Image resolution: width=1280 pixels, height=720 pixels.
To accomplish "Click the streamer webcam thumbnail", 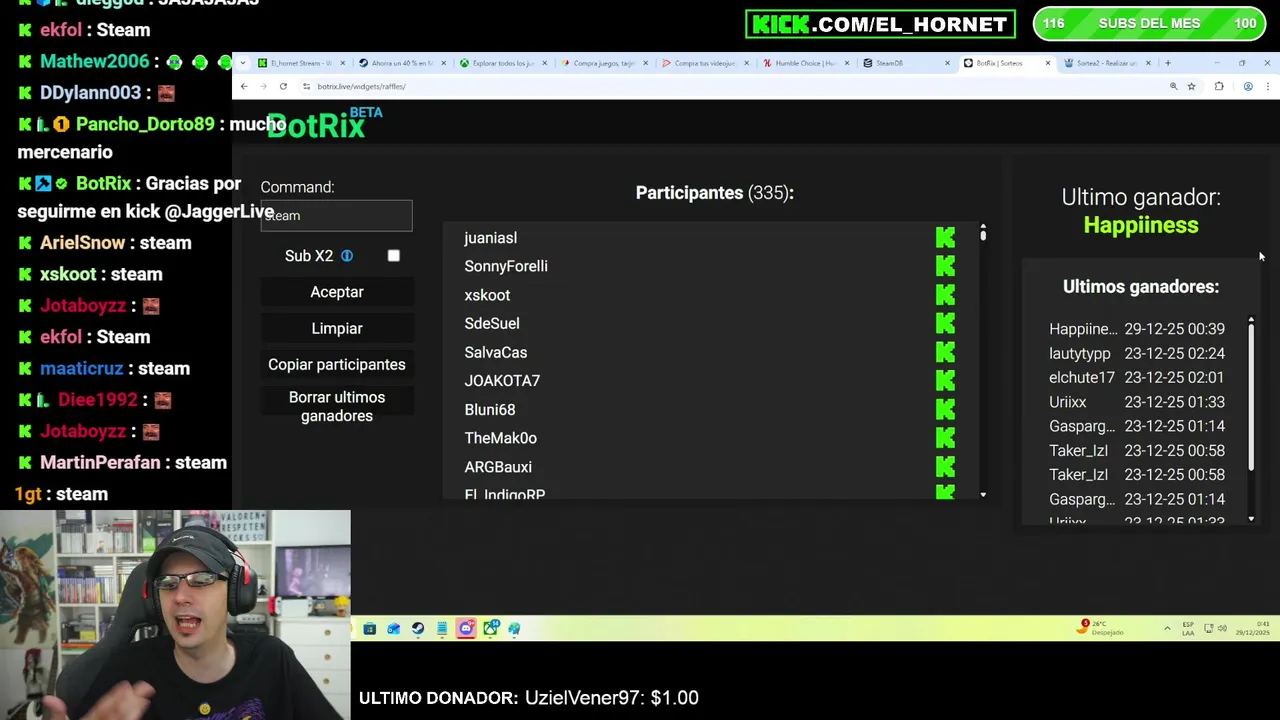I will (x=175, y=615).
